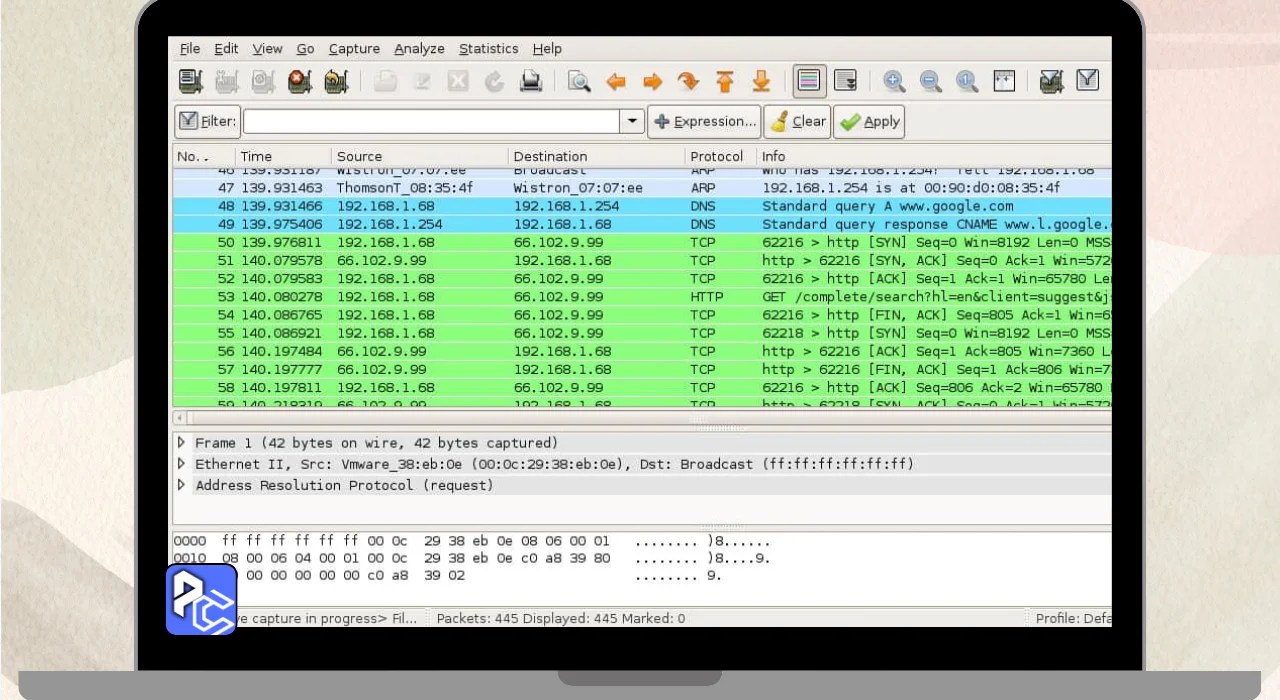This screenshot has height=700, width=1280.
Task: Expand the Ethernet II details row
Action: click(181, 464)
